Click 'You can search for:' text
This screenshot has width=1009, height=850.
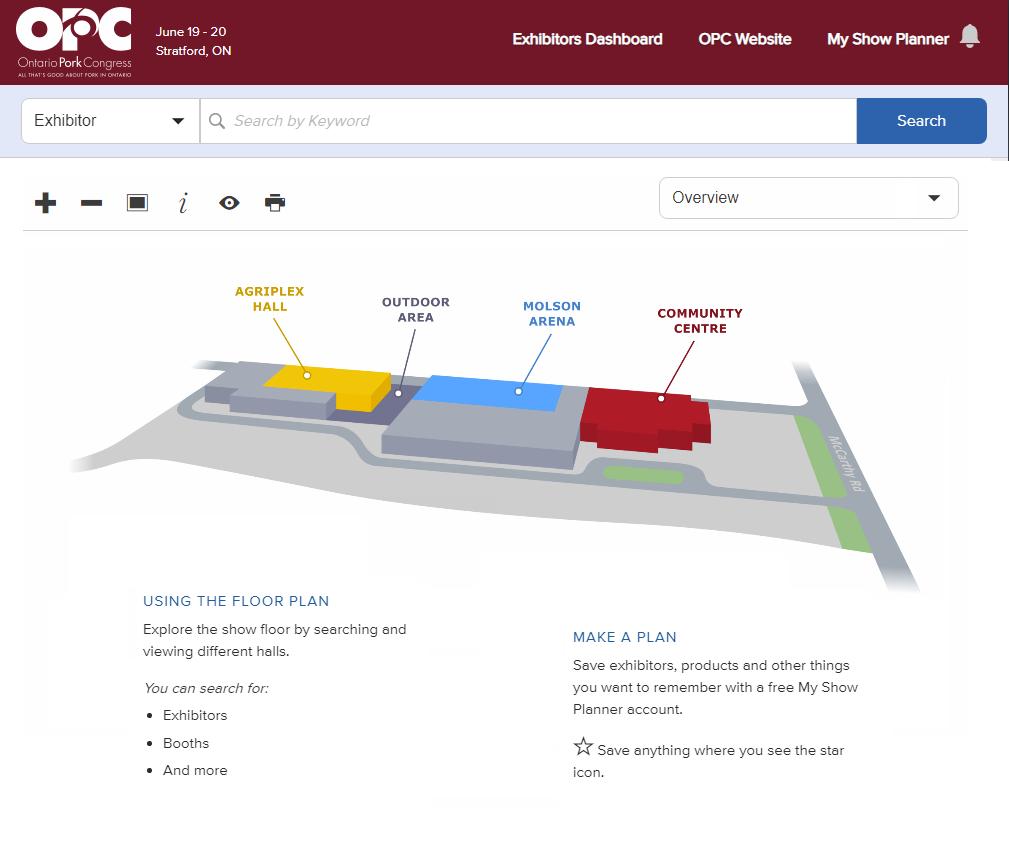coord(207,688)
